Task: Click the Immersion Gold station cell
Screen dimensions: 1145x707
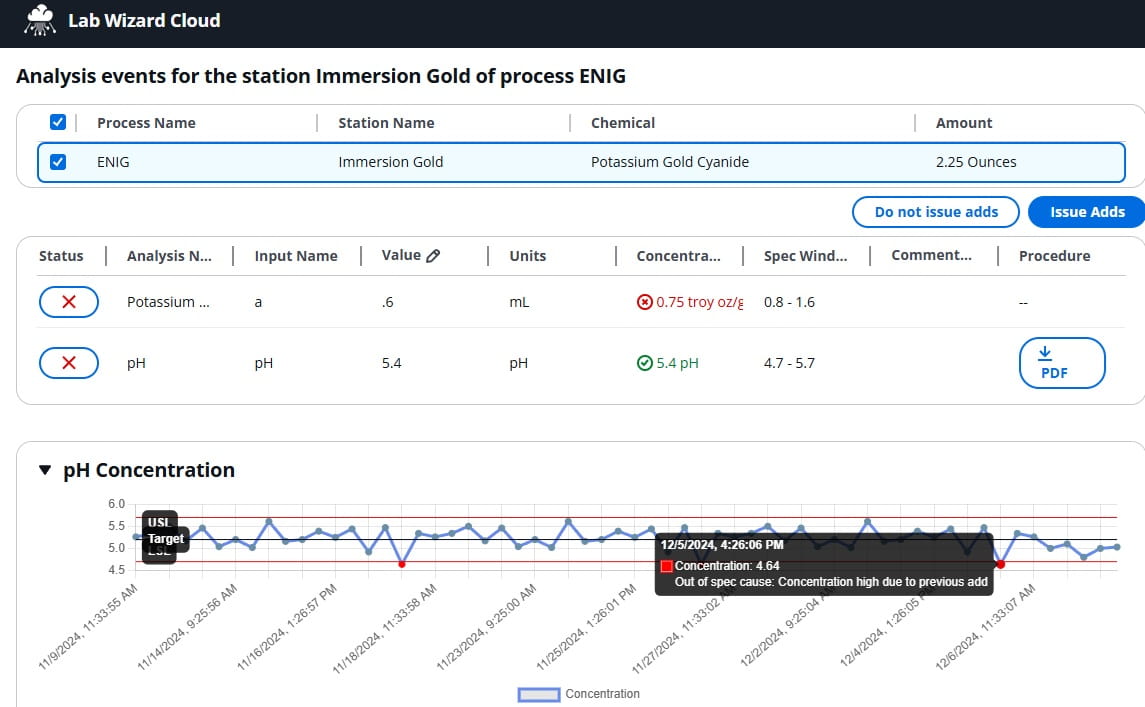Action: pyautogui.click(x=391, y=162)
